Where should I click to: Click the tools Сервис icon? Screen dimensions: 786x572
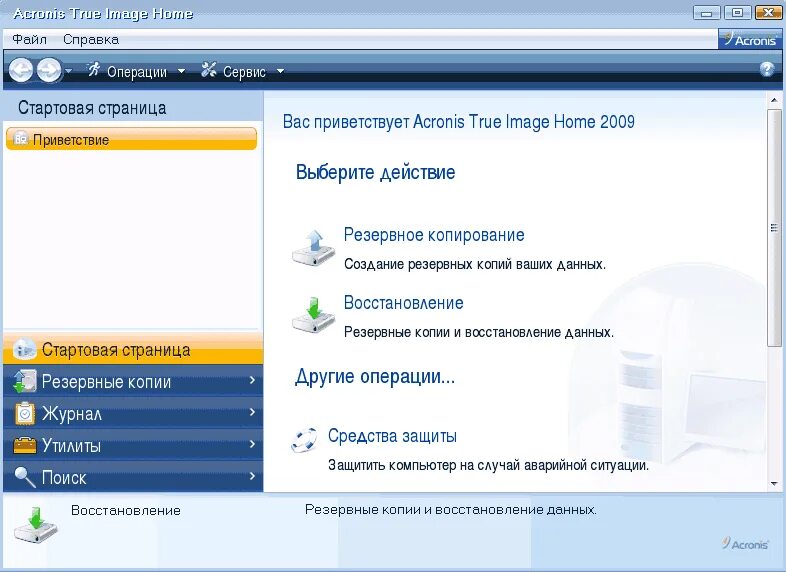pyautogui.click(x=209, y=70)
